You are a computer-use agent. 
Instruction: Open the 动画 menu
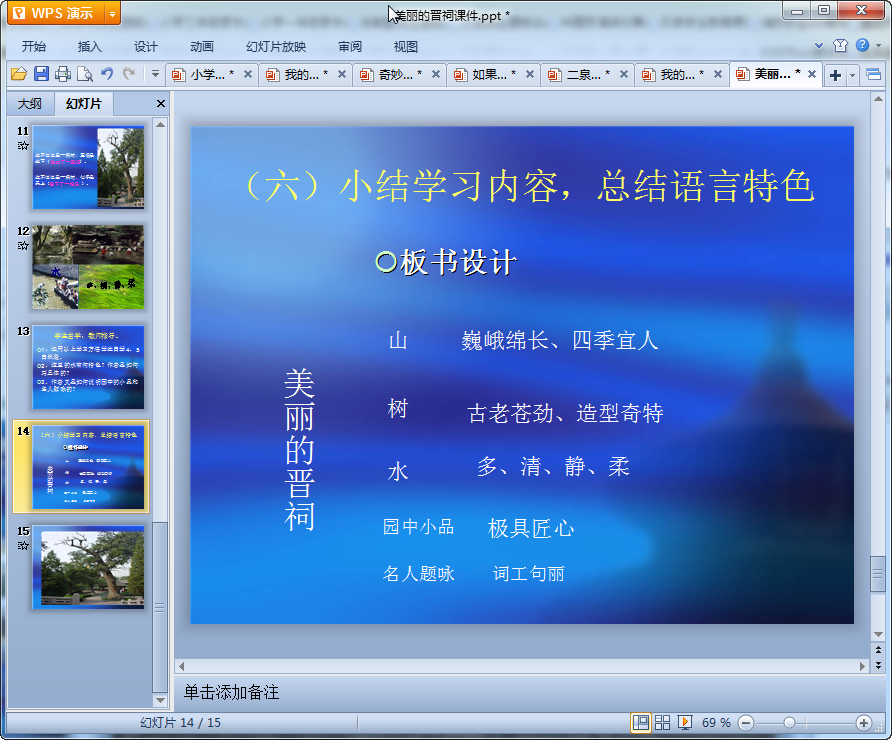pyautogui.click(x=201, y=47)
